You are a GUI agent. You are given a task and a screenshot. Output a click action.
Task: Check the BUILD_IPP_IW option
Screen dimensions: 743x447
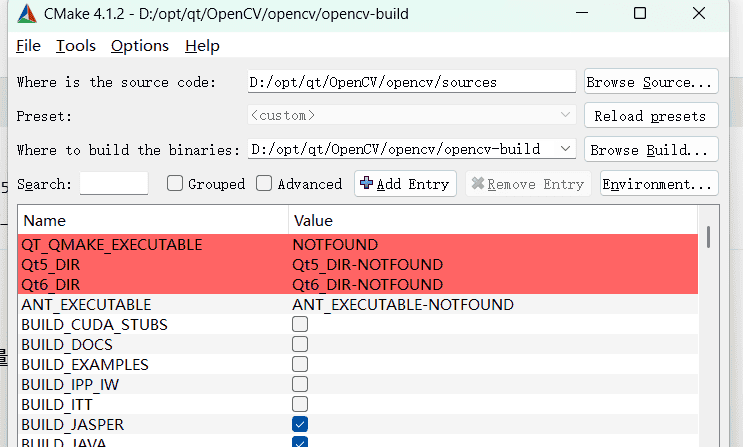coord(300,384)
